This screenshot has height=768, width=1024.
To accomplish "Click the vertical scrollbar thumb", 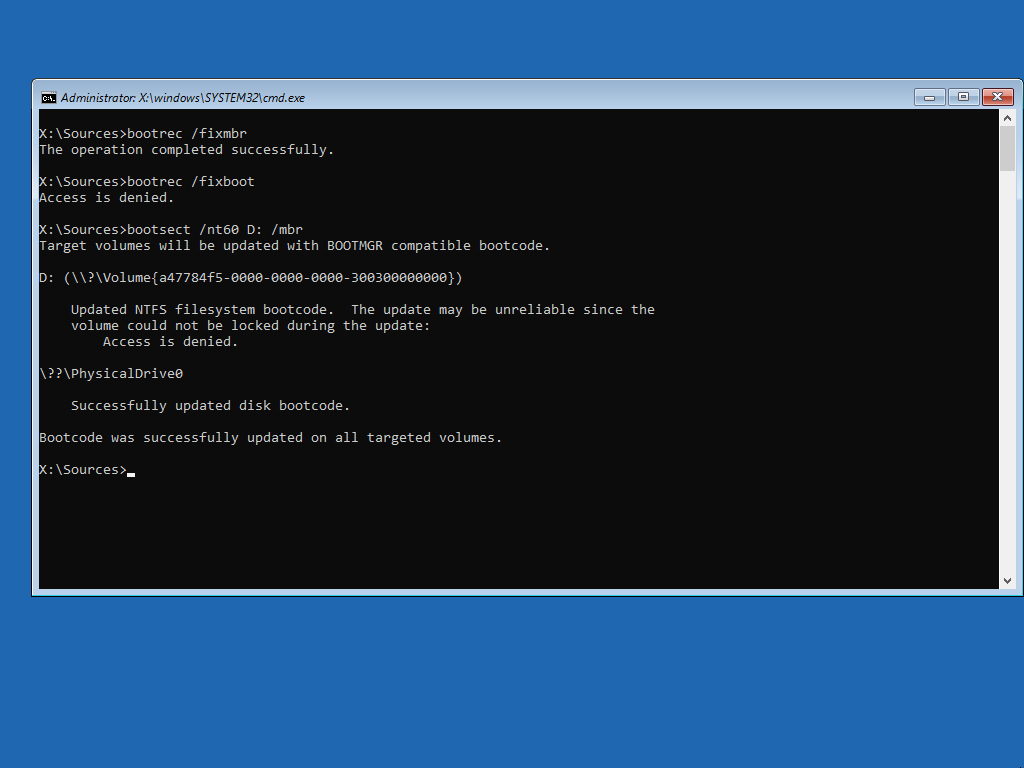I will click(1007, 148).
